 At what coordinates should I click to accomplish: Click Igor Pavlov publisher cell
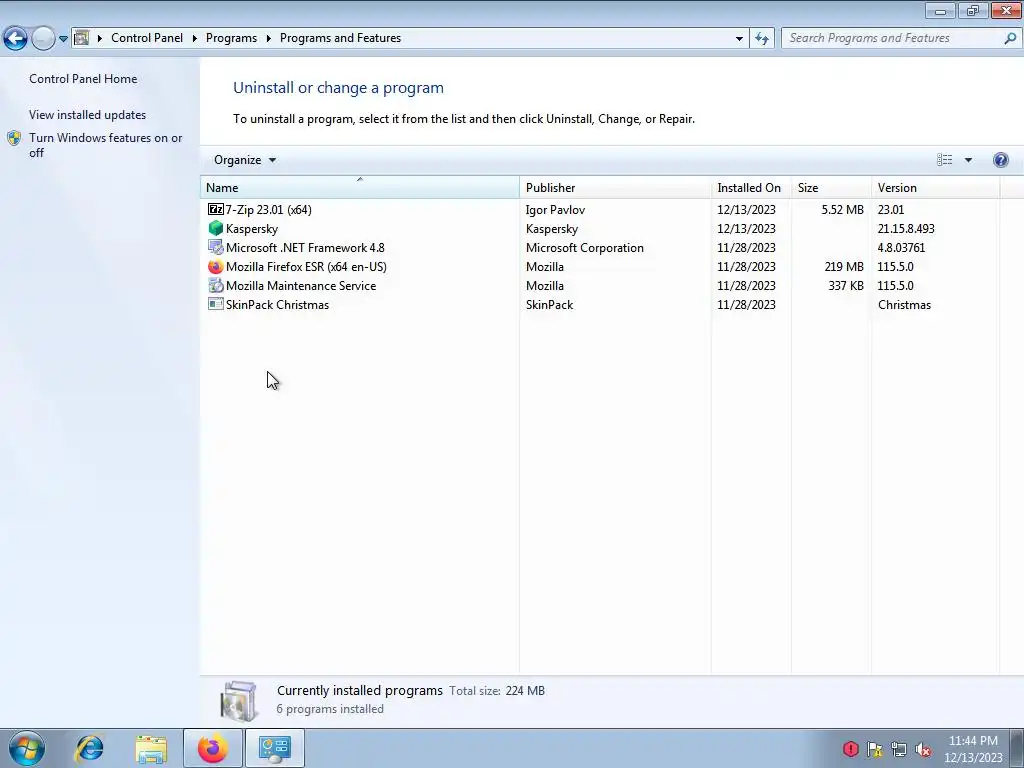[555, 210]
